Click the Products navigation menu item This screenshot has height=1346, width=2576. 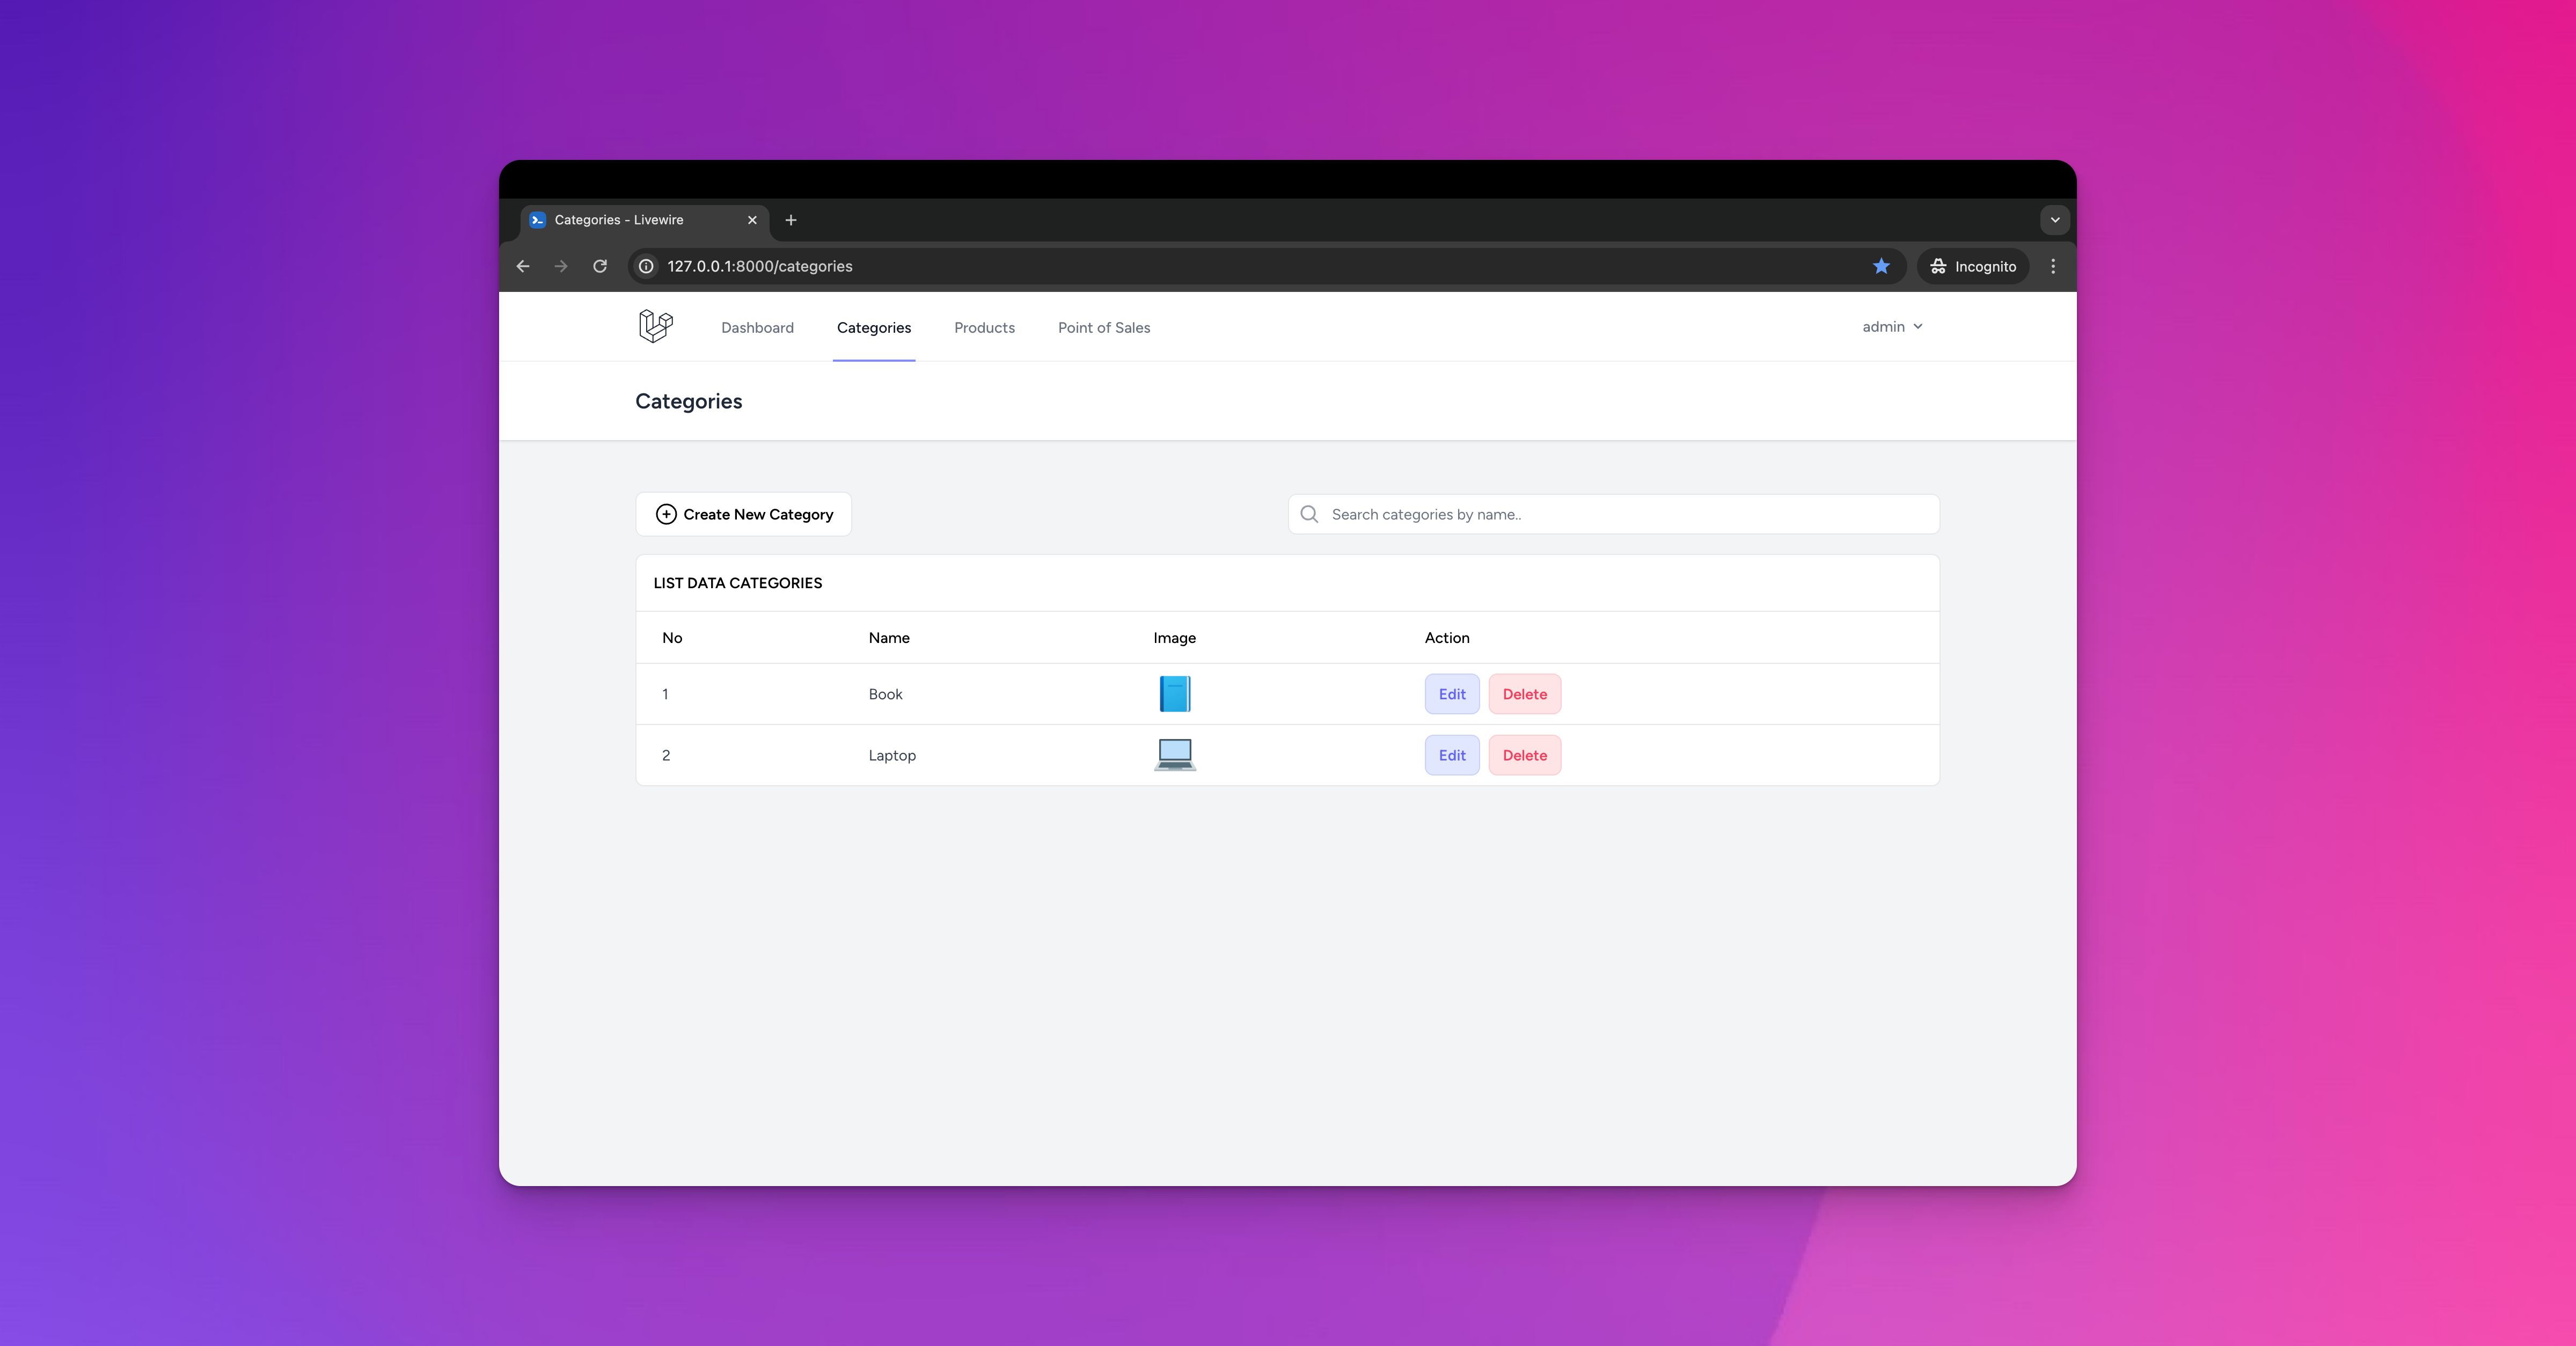[x=985, y=325]
